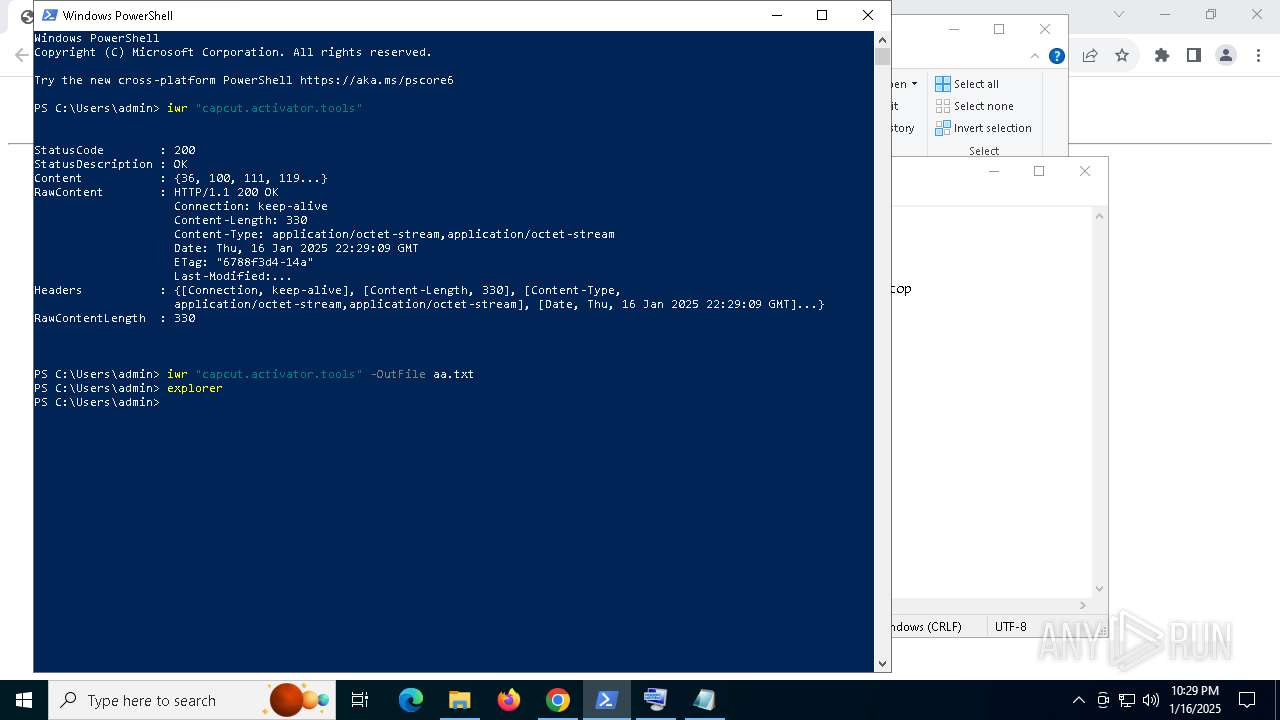This screenshot has height=720, width=1280.
Task: Click Invert selection in Explorer ribbon
Action: click(x=983, y=128)
